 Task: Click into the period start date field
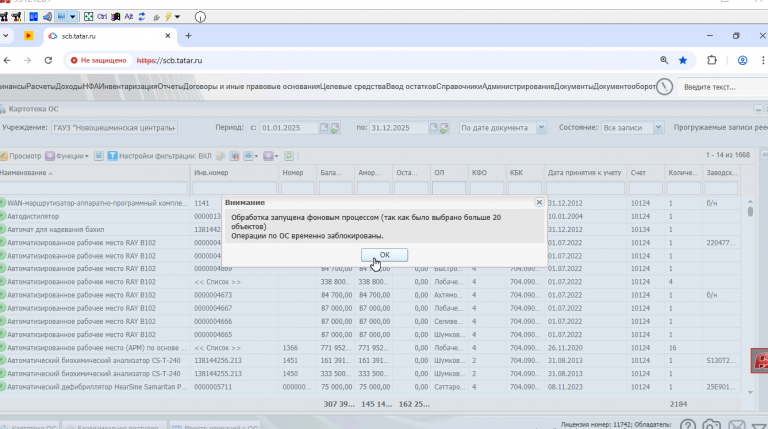(288, 128)
